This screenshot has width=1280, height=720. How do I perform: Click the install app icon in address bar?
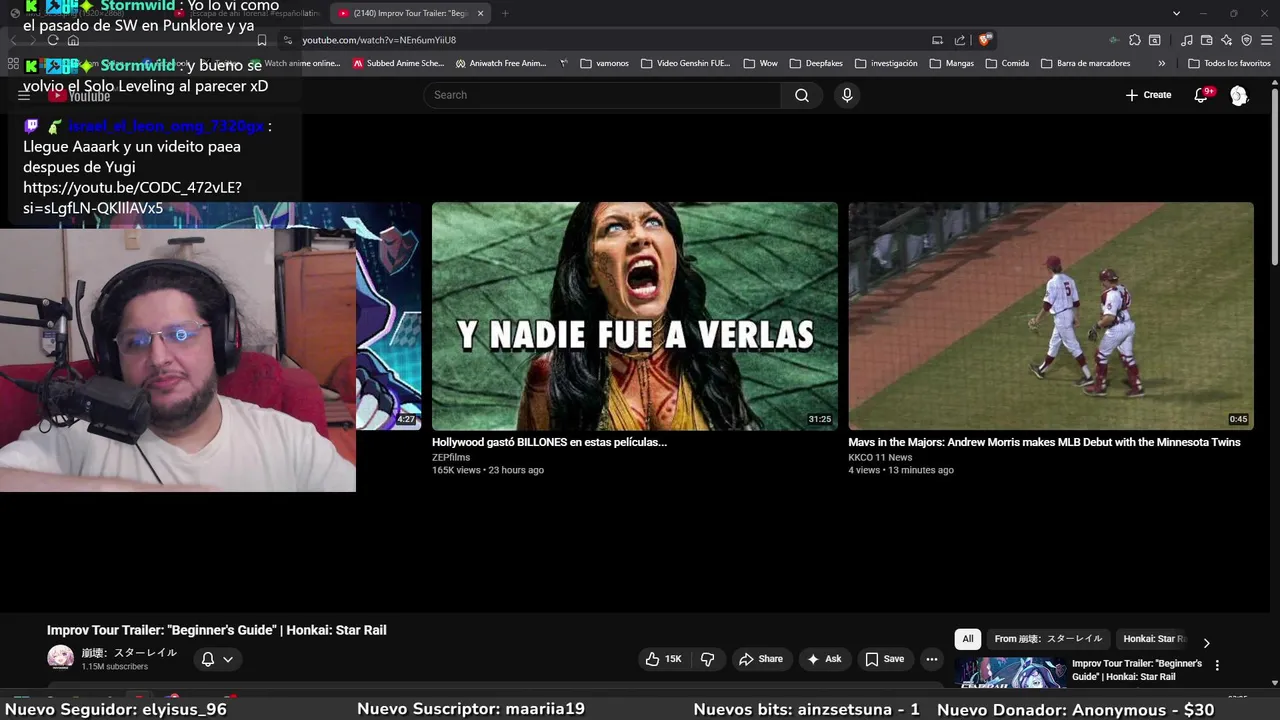(x=937, y=40)
